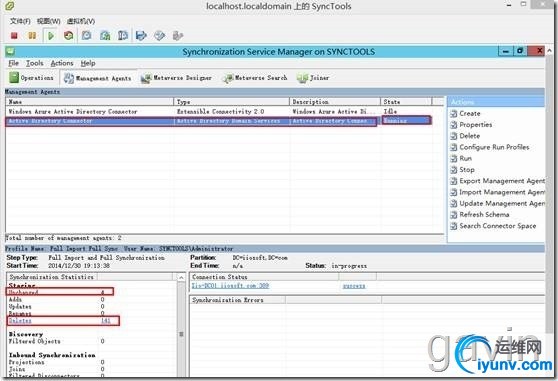Click the Idle state cell
Screen dimensions: 558x381
coord(390,111)
